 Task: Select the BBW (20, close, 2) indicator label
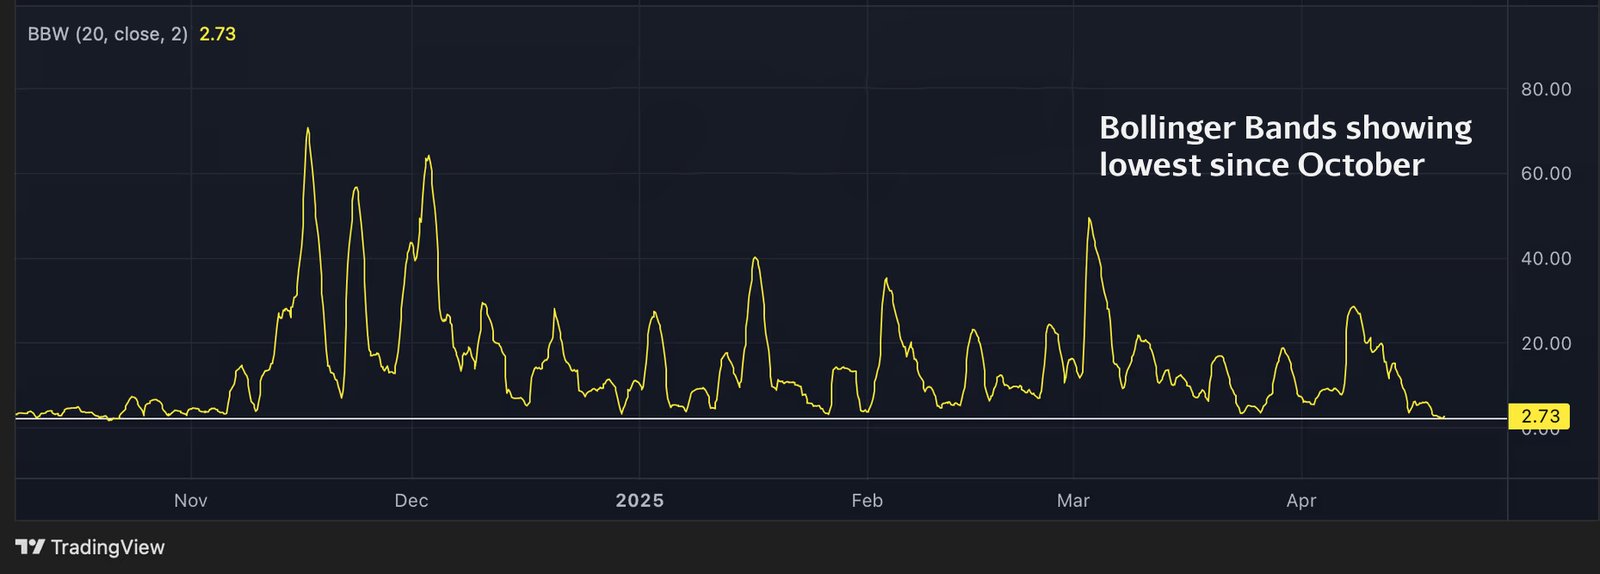point(108,34)
